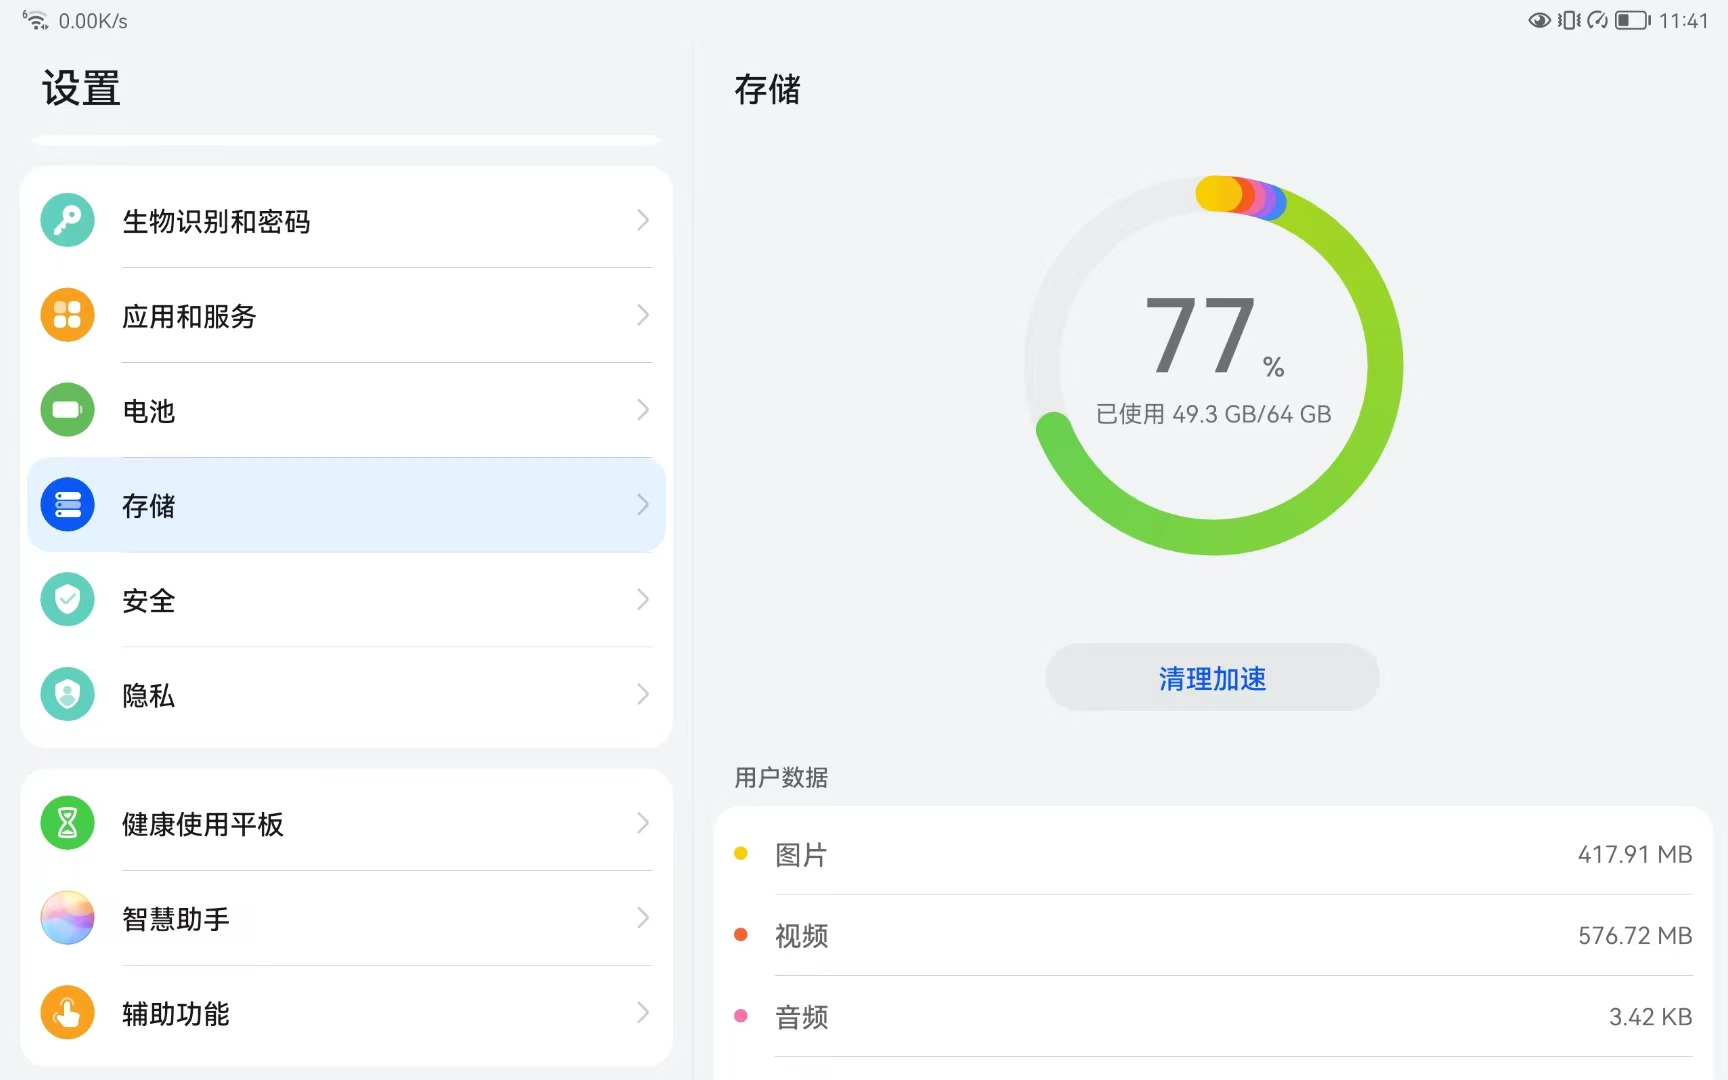Click the security shield icon
Screen dimensions: 1728x1080
67,600
